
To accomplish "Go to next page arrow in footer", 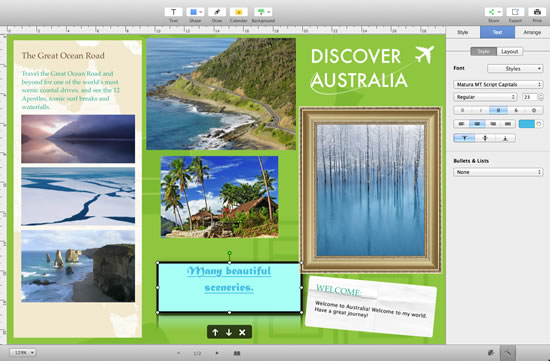I will tap(217, 353).
